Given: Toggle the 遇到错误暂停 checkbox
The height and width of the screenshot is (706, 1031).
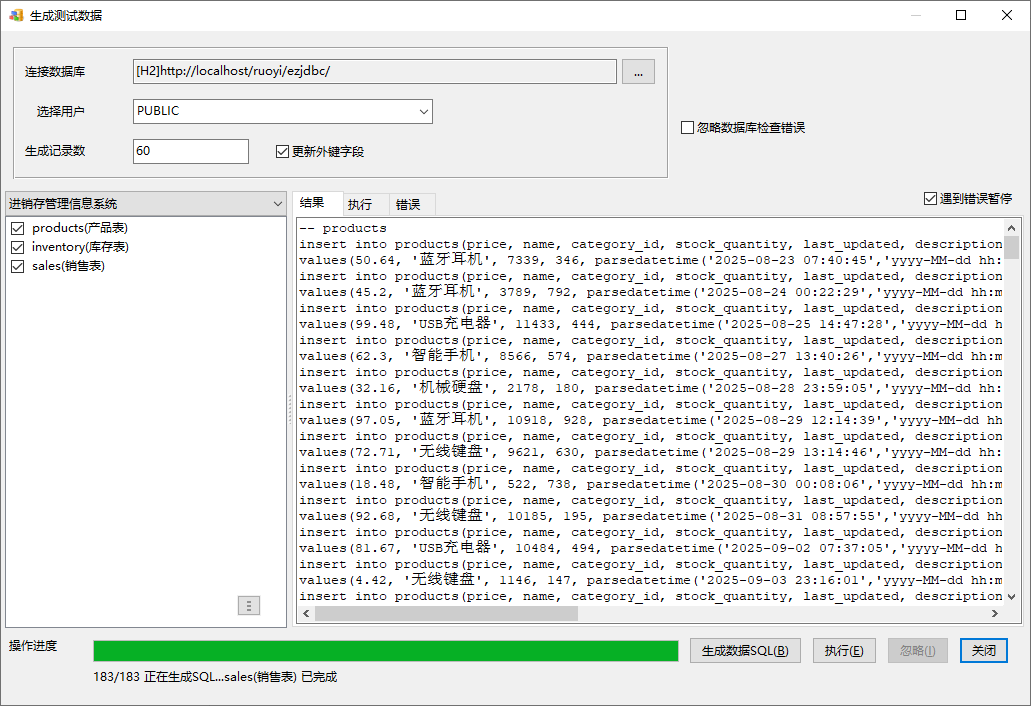Looking at the screenshot, I should pos(930,199).
